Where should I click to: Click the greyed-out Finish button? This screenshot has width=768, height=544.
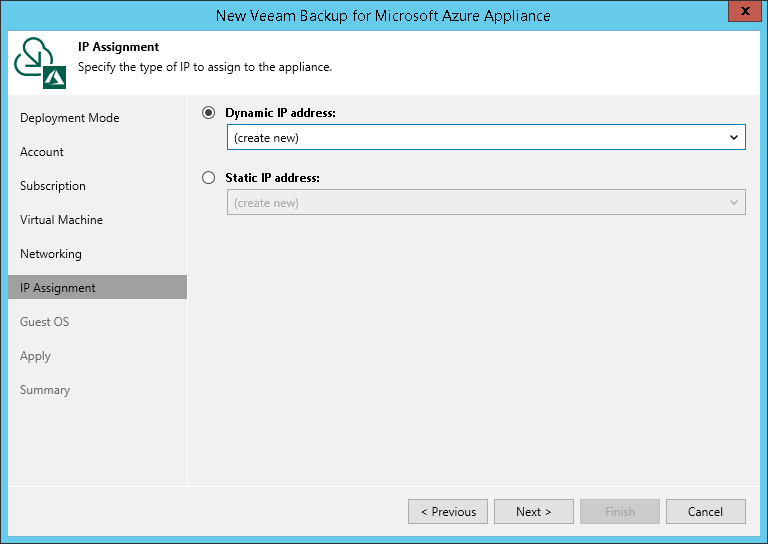pos(620,512)
